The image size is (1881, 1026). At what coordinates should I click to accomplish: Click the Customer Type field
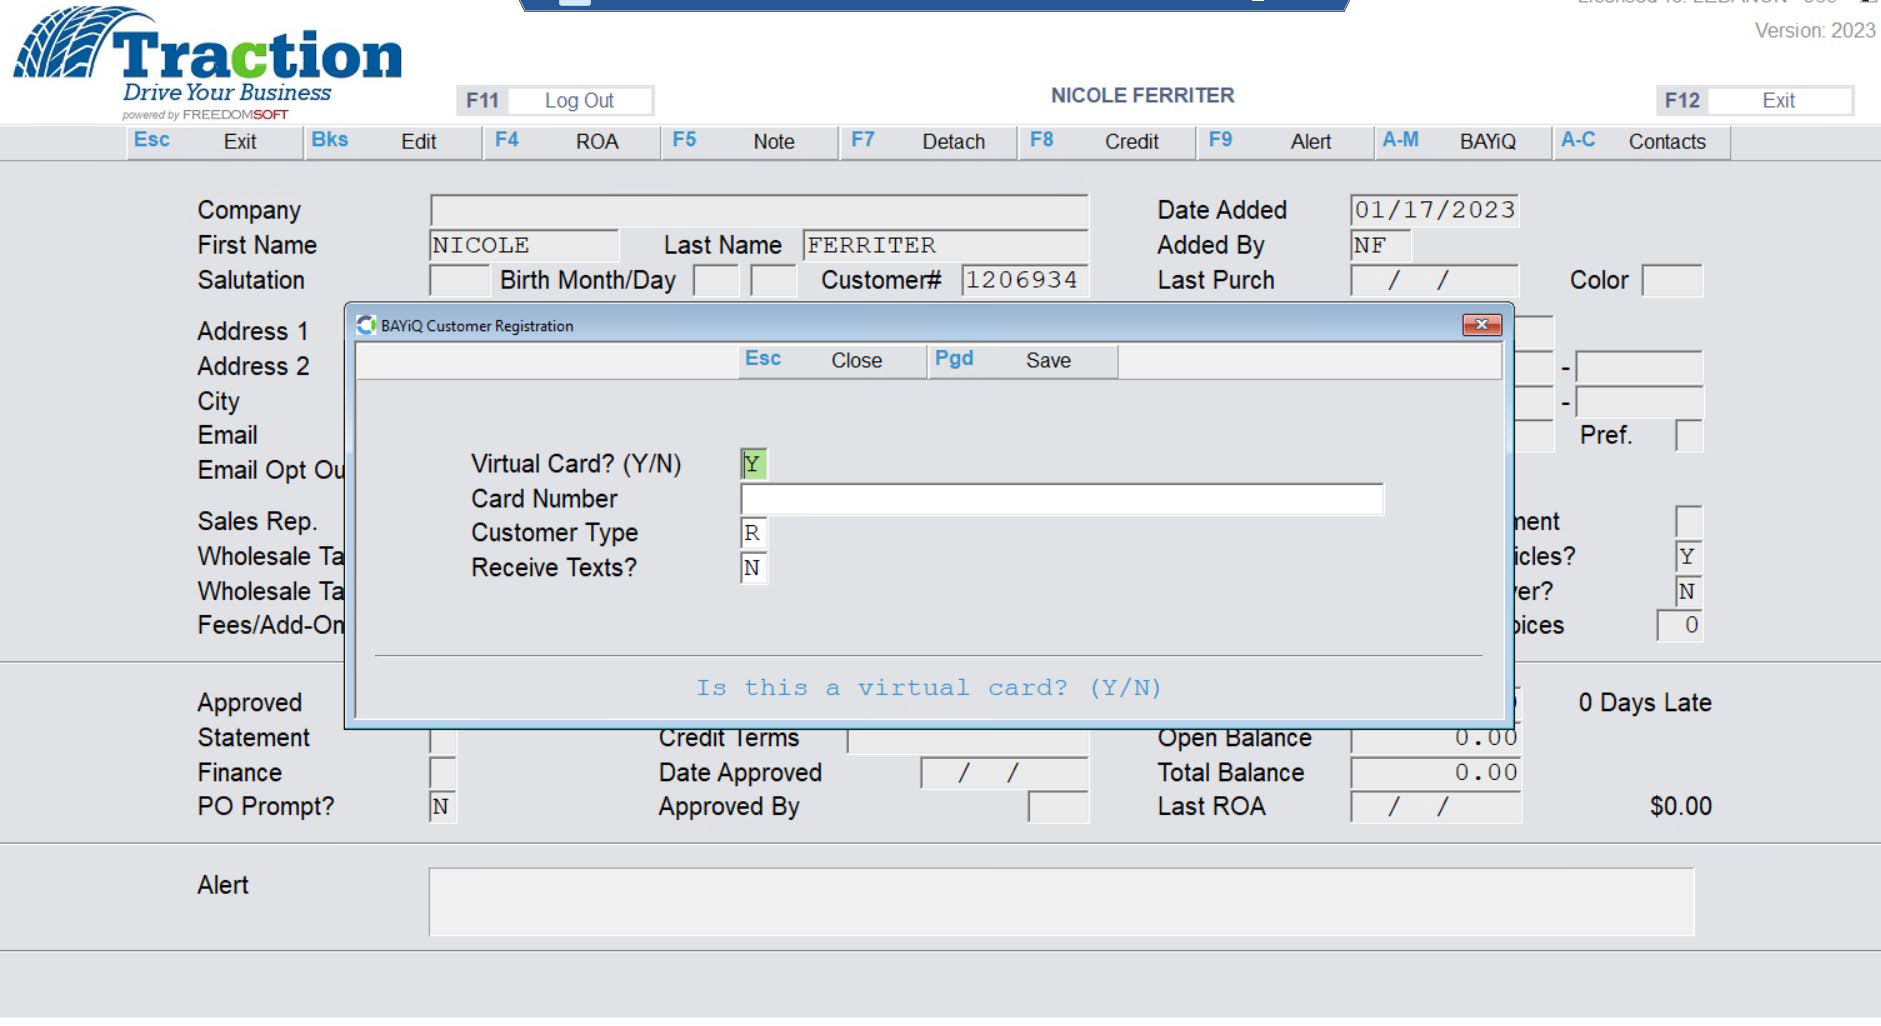(753, 533)
